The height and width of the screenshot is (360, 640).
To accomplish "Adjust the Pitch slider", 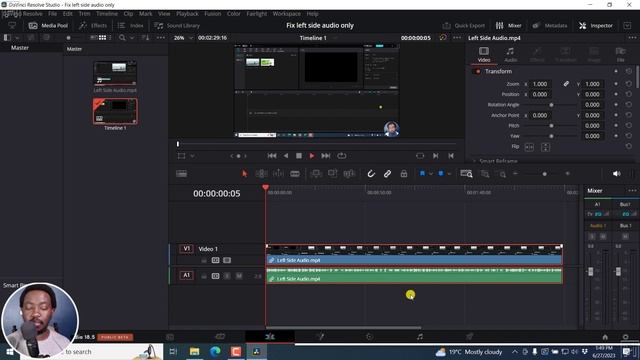I will click(551, 126).
